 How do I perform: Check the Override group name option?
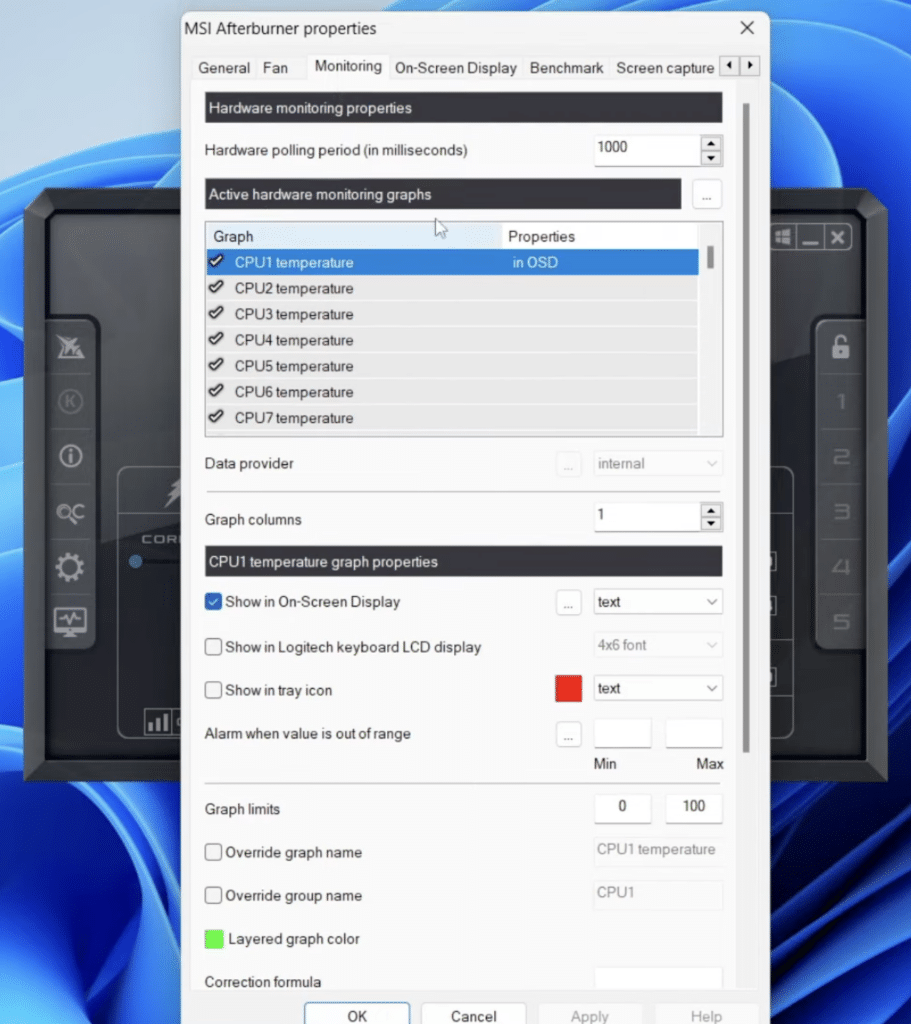213,895
